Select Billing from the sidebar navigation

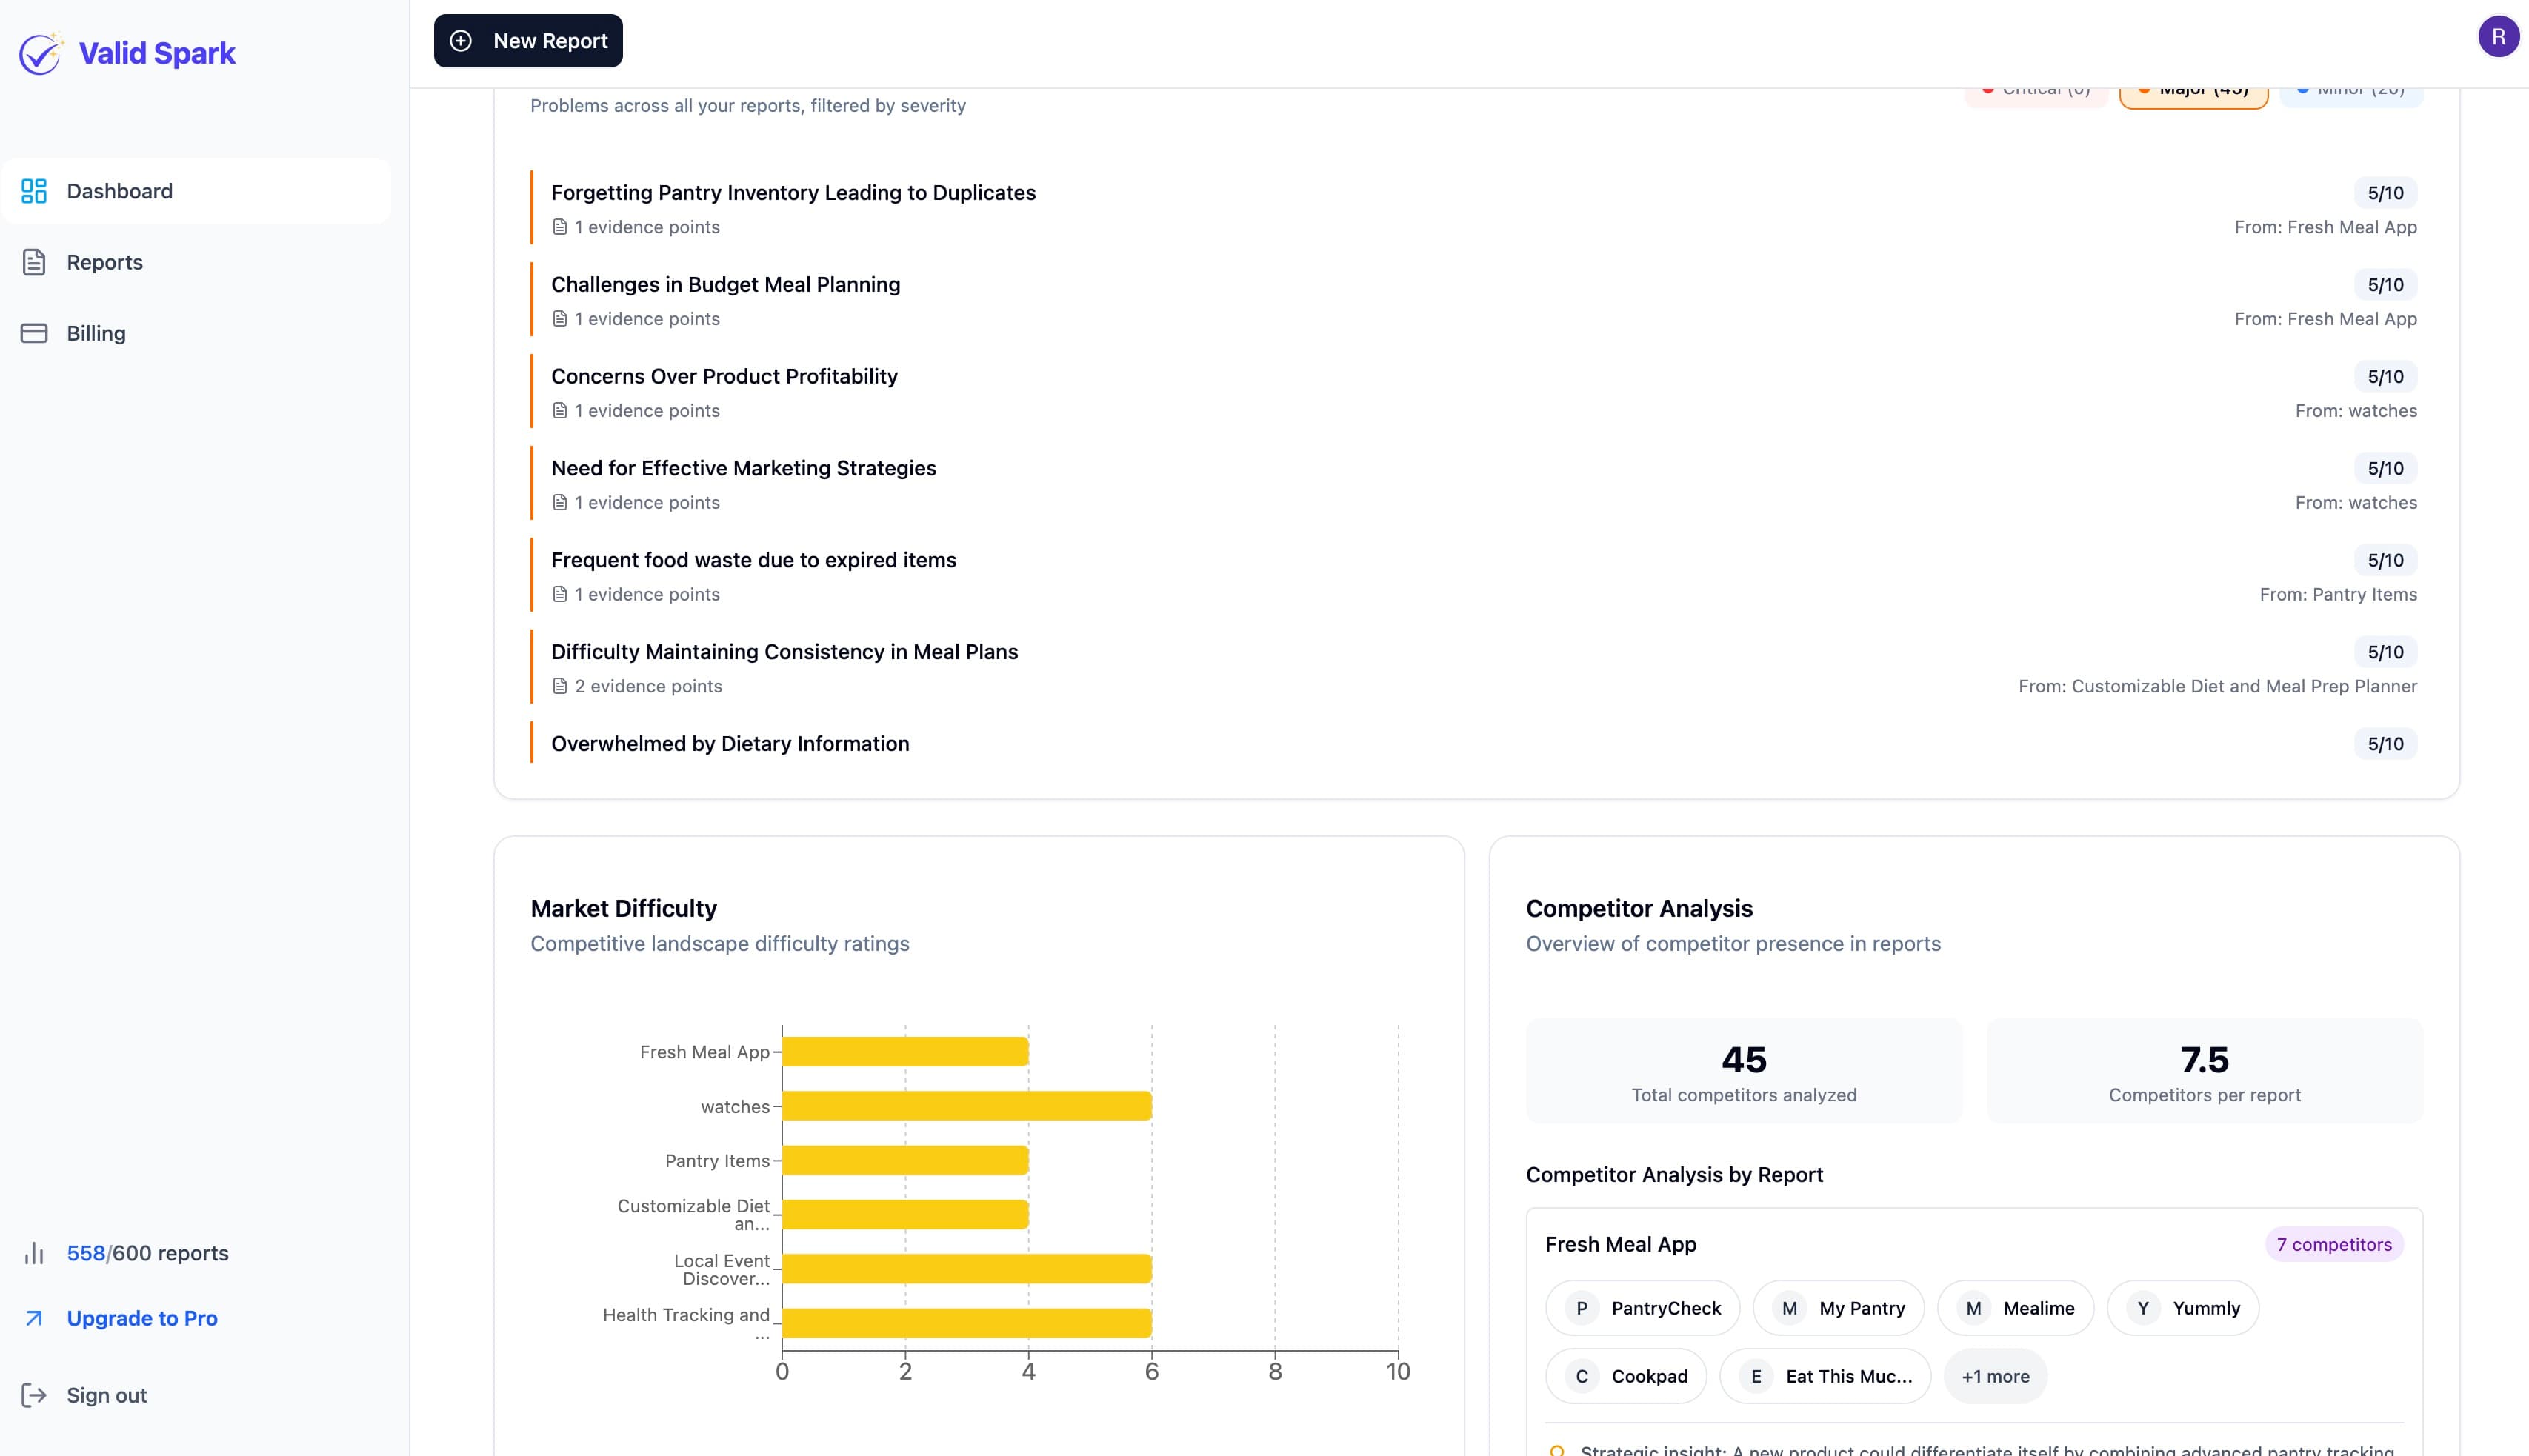point(96,332)
